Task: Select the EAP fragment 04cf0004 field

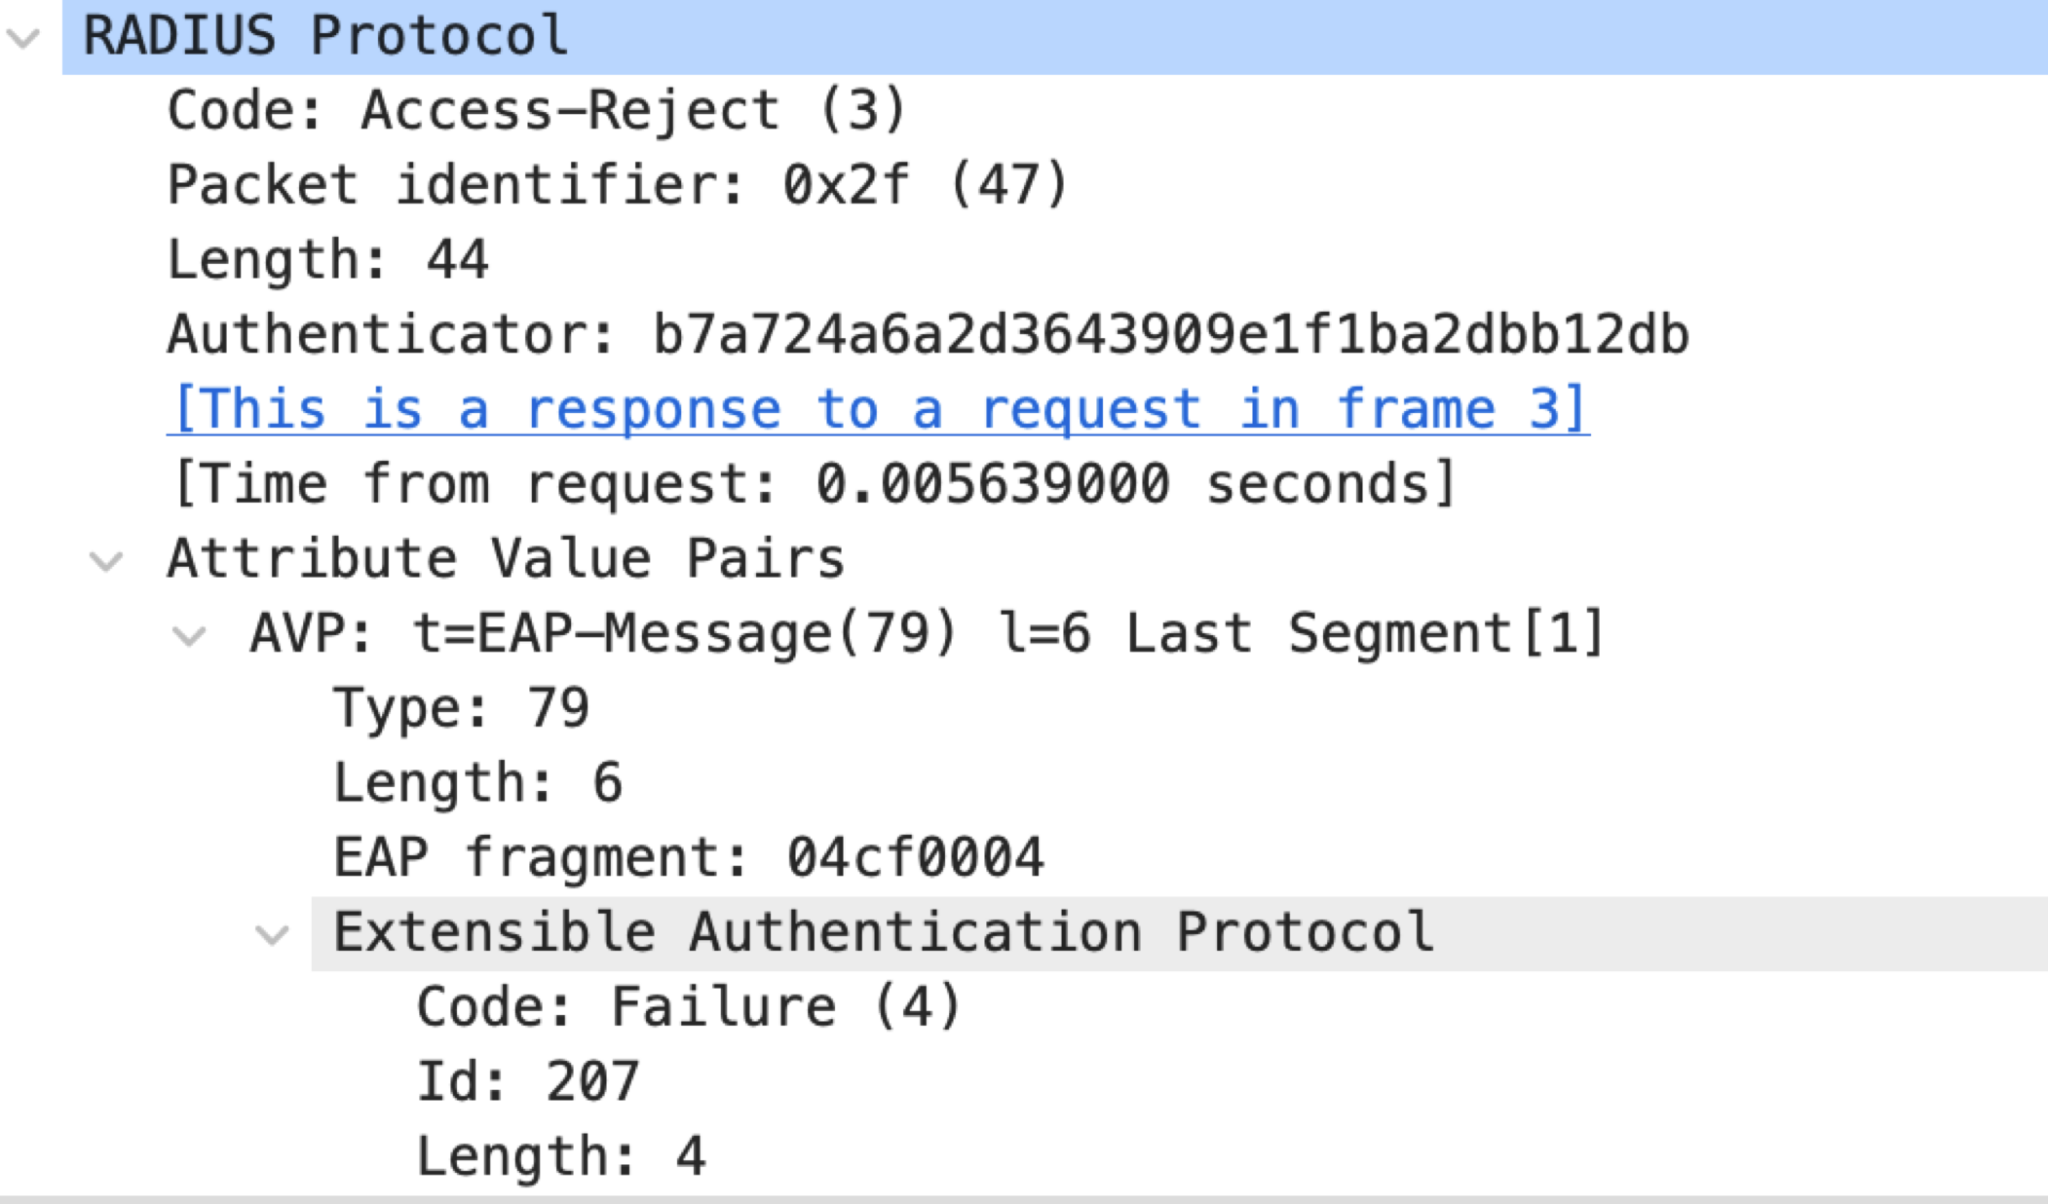Action: coord(690,856)
